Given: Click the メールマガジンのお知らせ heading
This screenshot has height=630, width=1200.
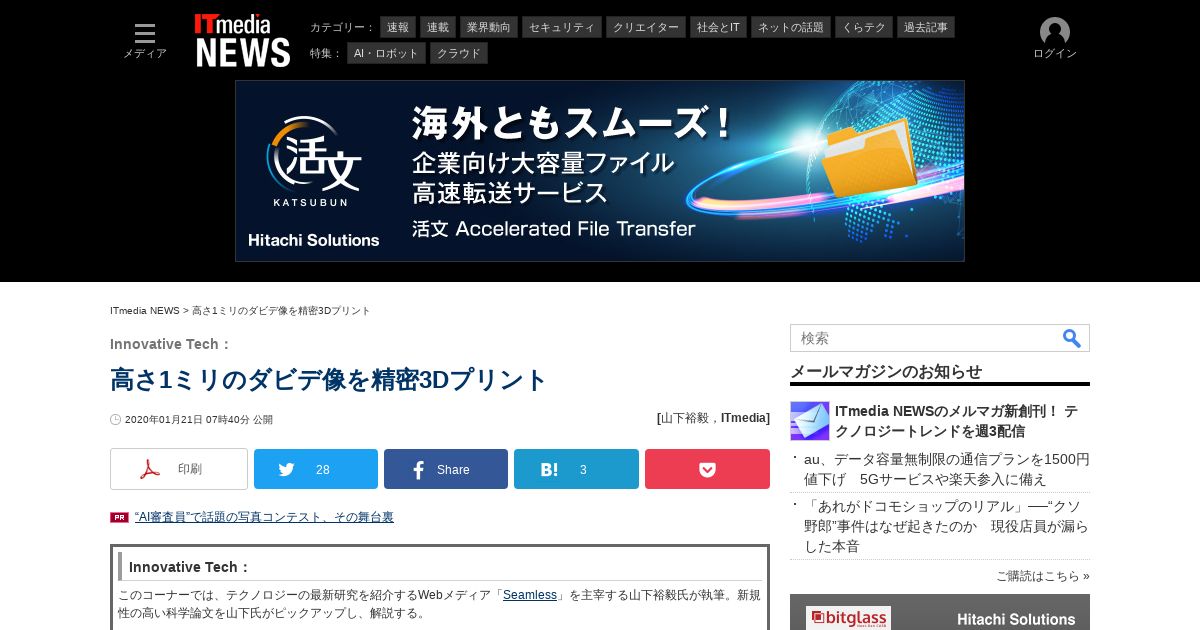Looking at the screenshot, I should (886, 372).
